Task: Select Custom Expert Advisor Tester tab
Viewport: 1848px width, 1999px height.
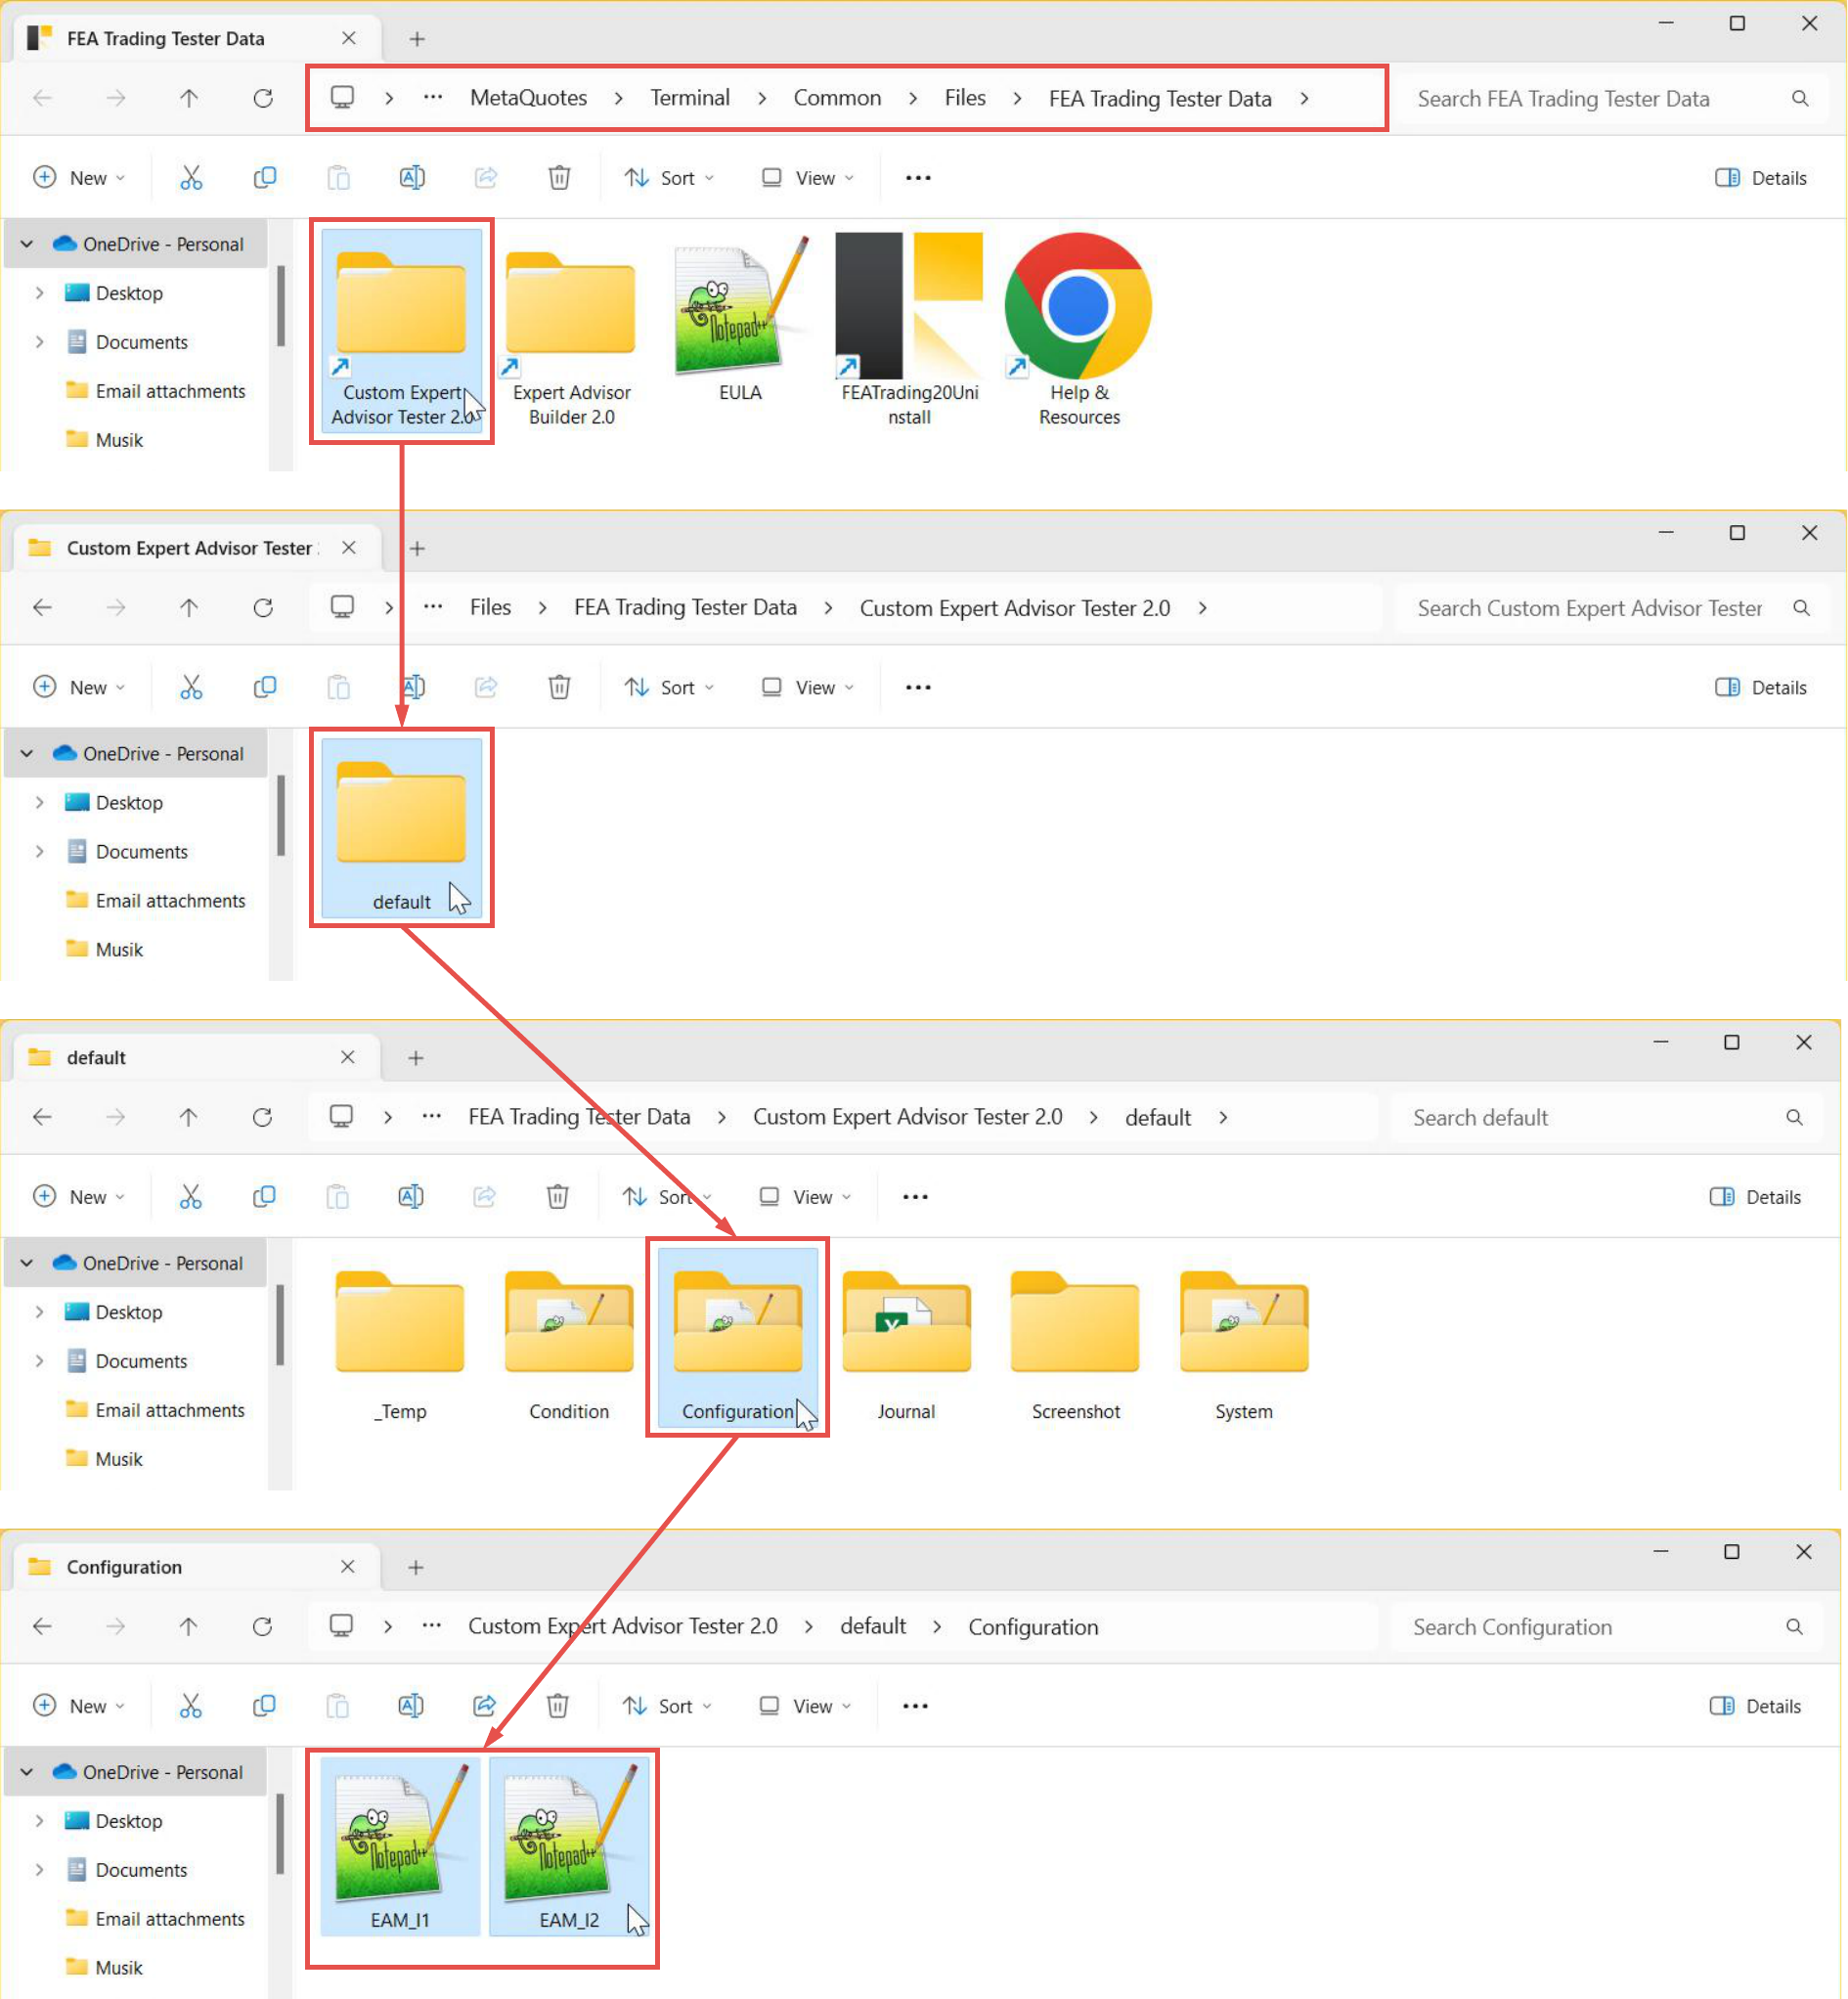Action: pyautogui.click(x=195, y=548)
